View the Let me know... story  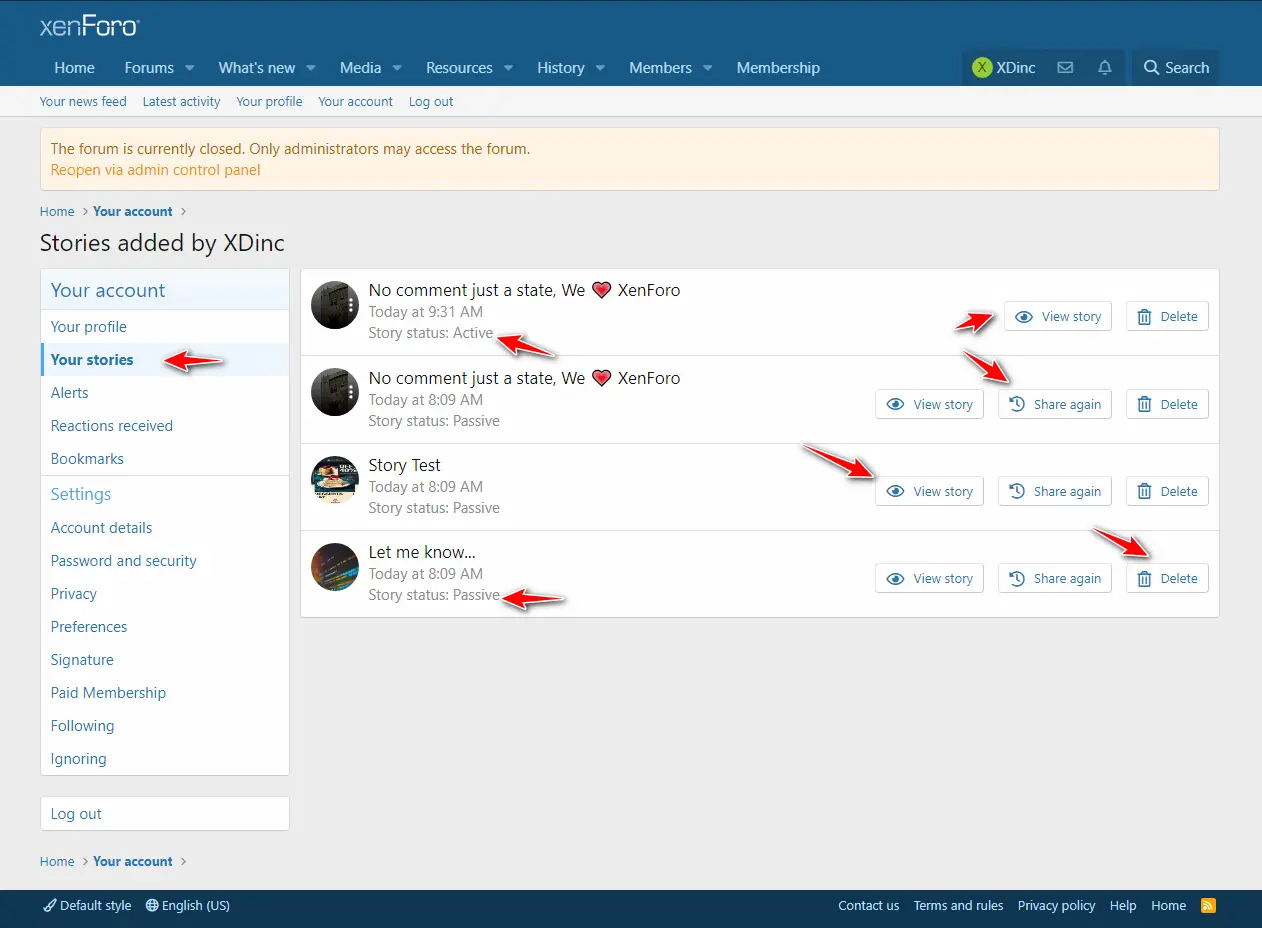pos(929,579)
